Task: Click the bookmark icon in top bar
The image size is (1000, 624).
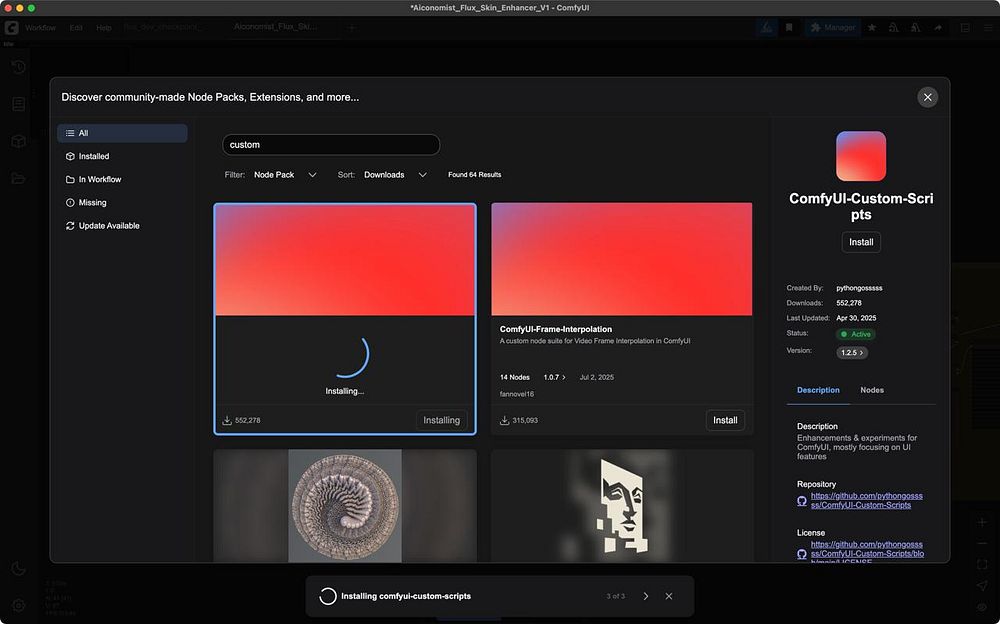Action: point(789,27)
